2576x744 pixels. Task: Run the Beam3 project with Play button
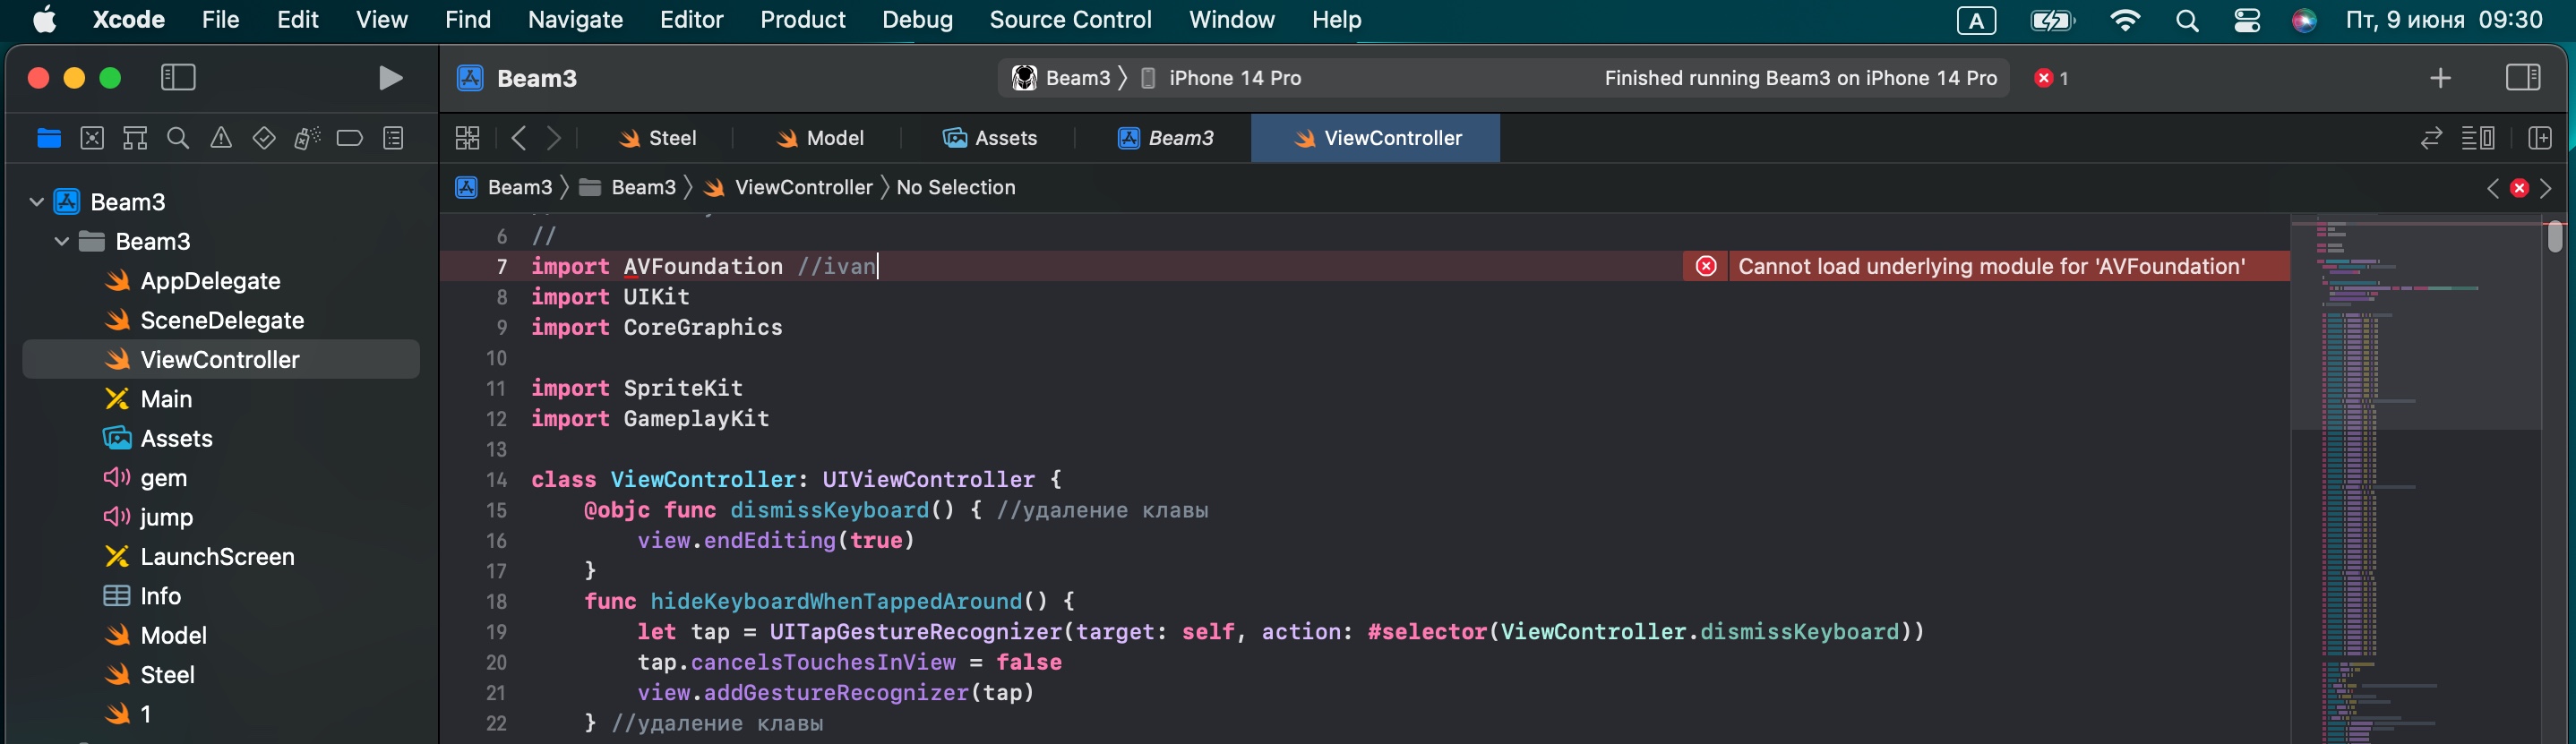tap(391, 78)
